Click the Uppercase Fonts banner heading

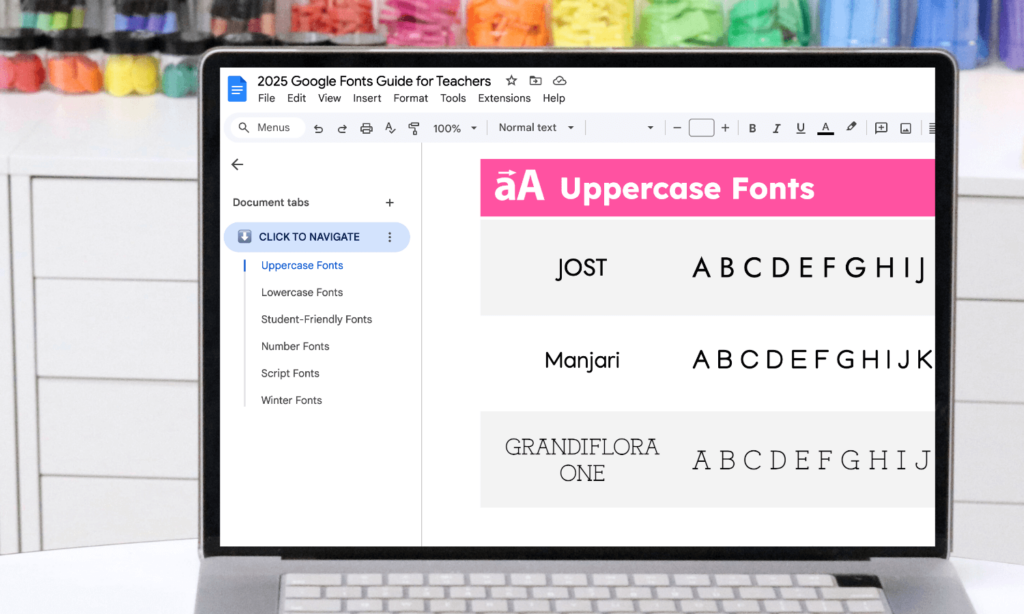687,188
